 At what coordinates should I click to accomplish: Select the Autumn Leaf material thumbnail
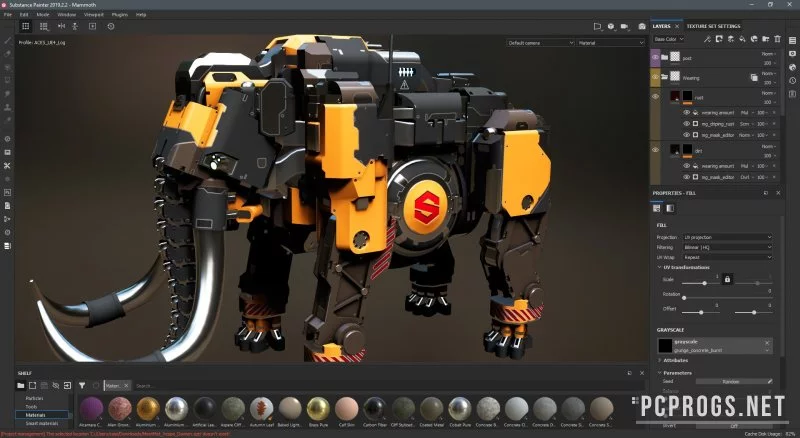pos(262,411)
